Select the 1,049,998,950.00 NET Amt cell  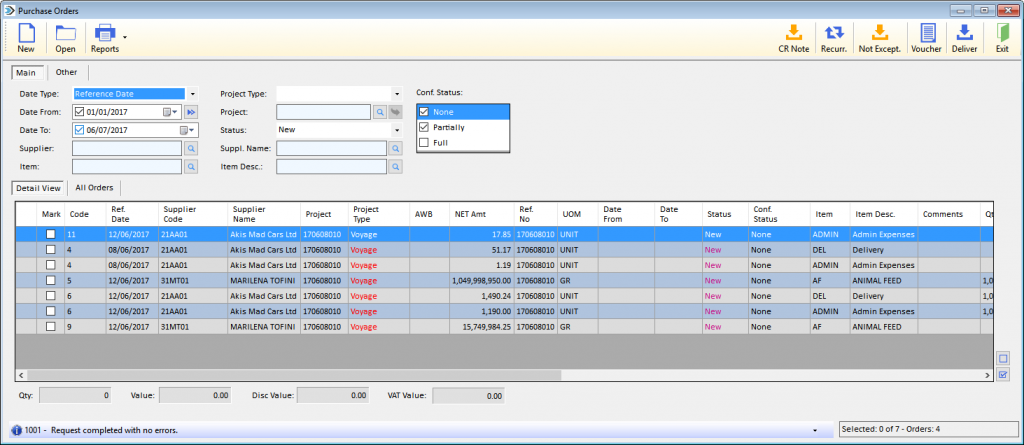(481, 280)
